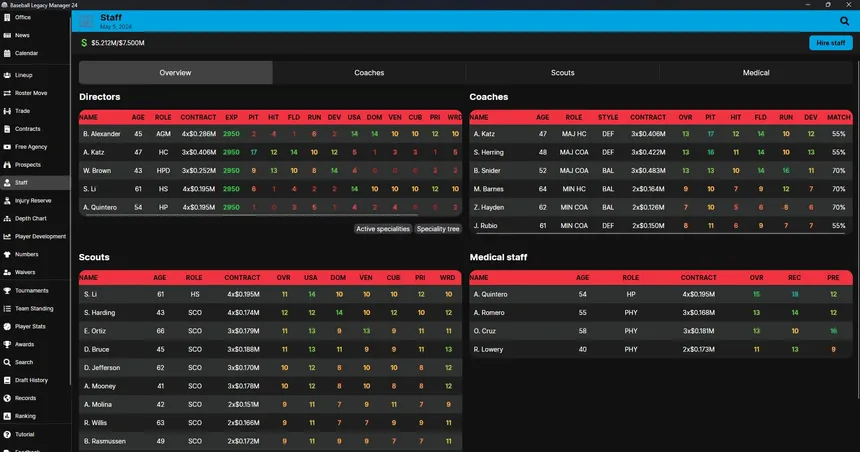This screenshot has height=452, width=860.
Task: Open the Trade sidebar icon
Action: click(x=7, y=111)
